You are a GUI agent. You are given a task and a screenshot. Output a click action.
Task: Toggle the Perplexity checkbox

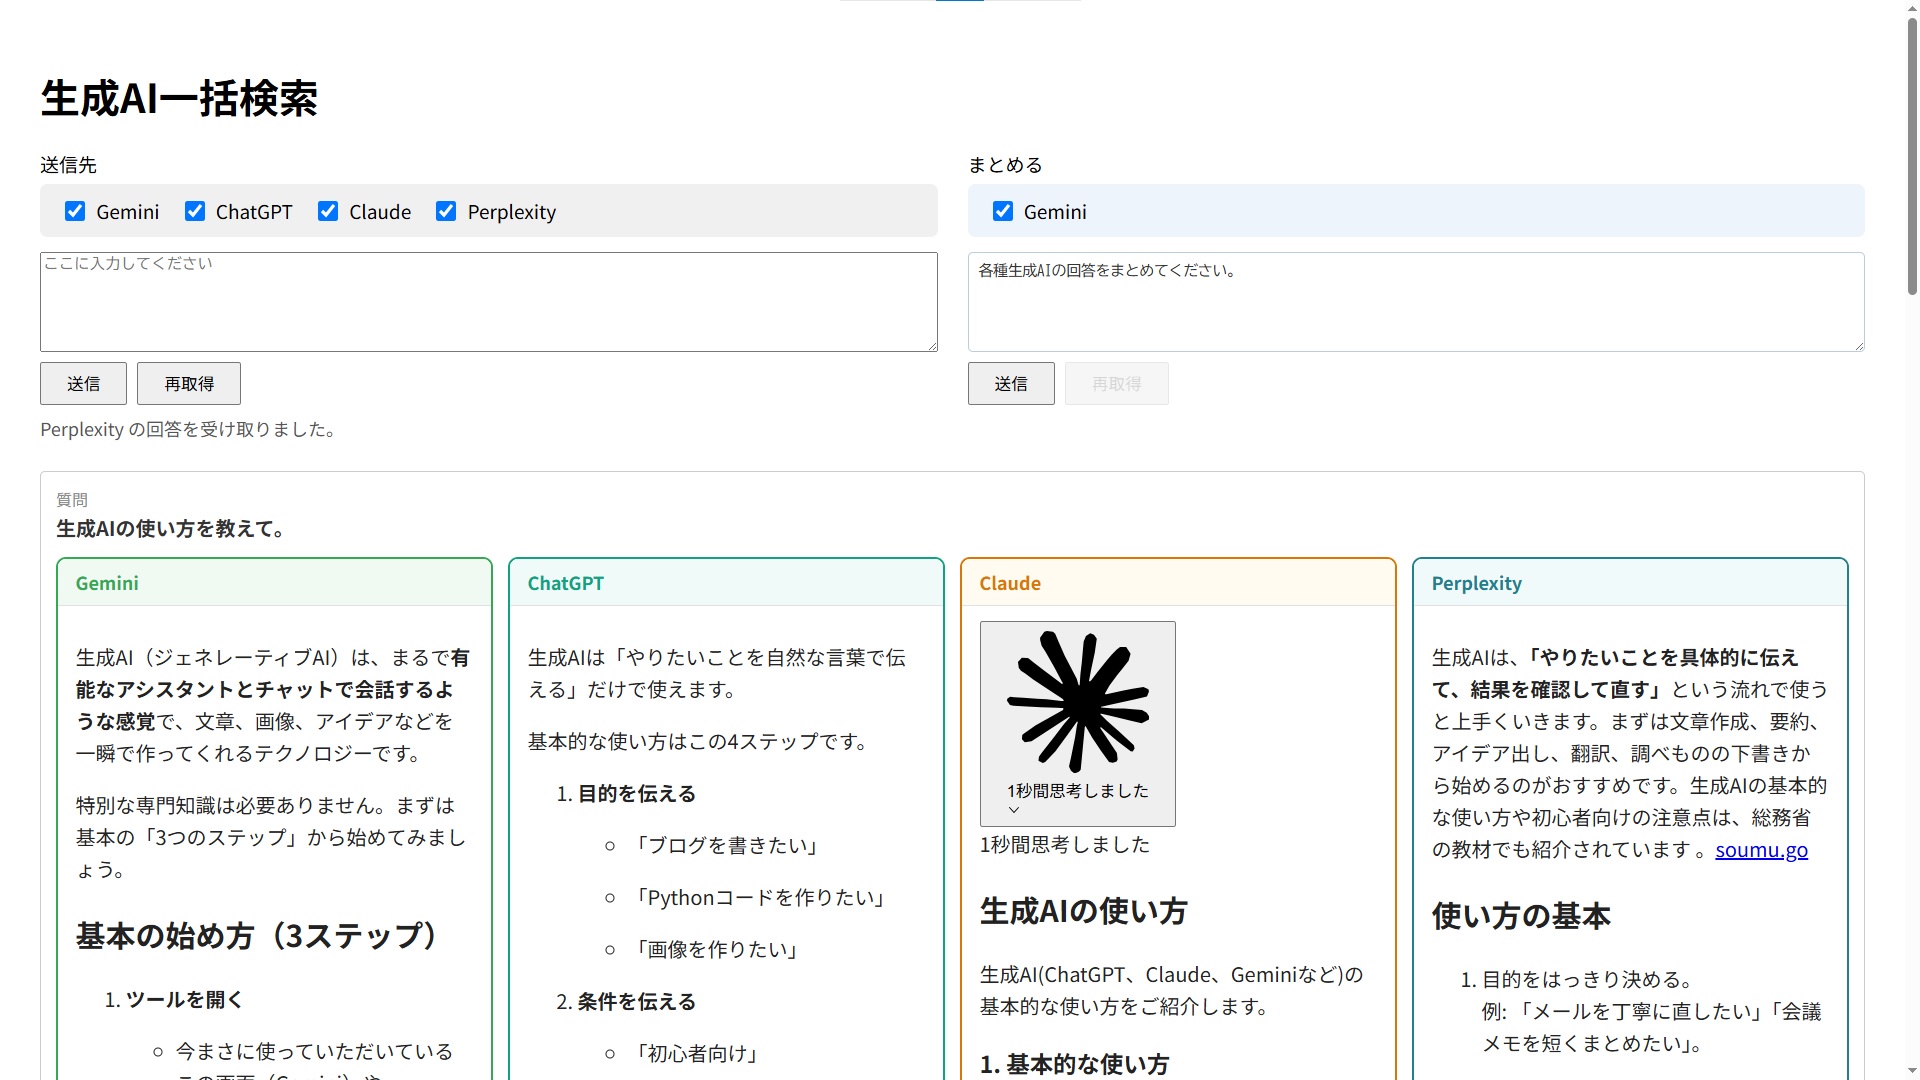coord(446,211)
